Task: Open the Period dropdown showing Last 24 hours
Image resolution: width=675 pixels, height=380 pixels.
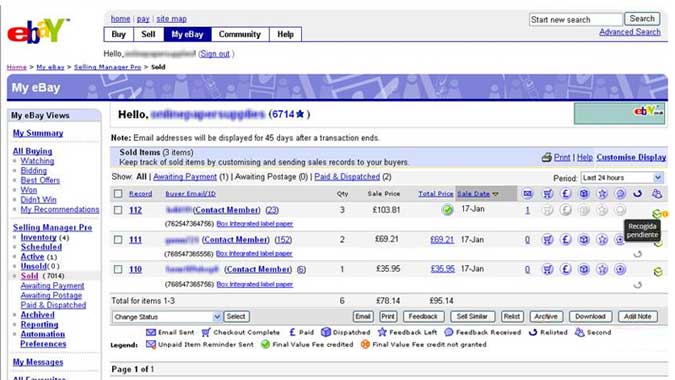Action: tap(622, 178)
